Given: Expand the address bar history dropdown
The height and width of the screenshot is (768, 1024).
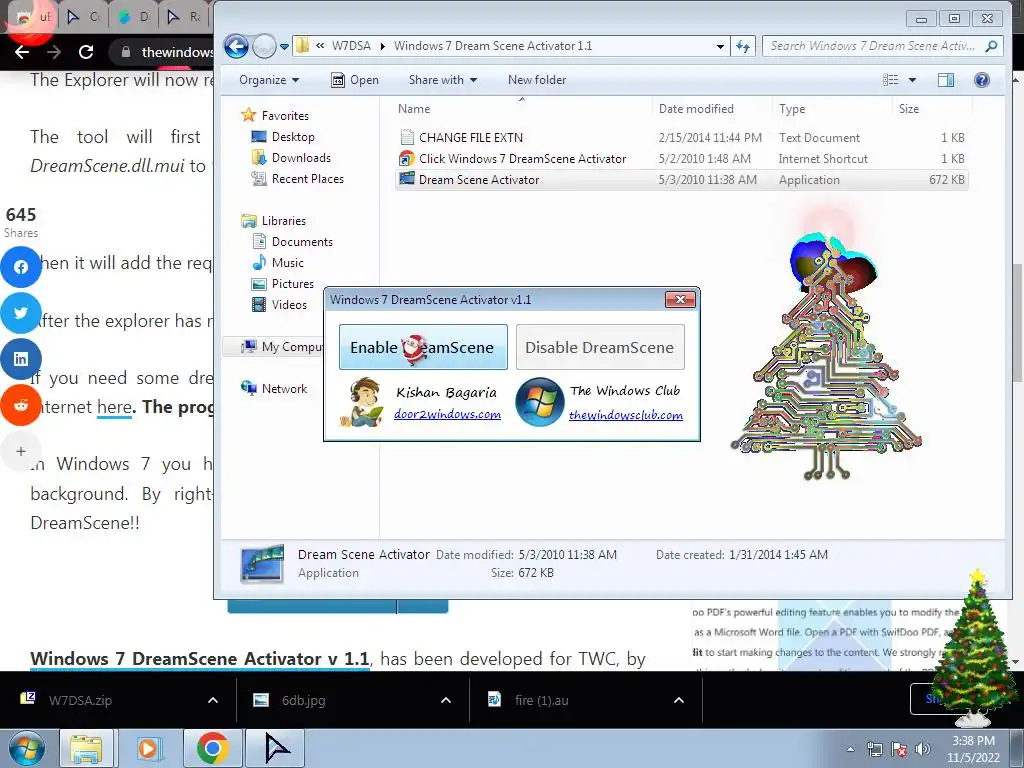Looking at the screenshot, I should point(720,46).
